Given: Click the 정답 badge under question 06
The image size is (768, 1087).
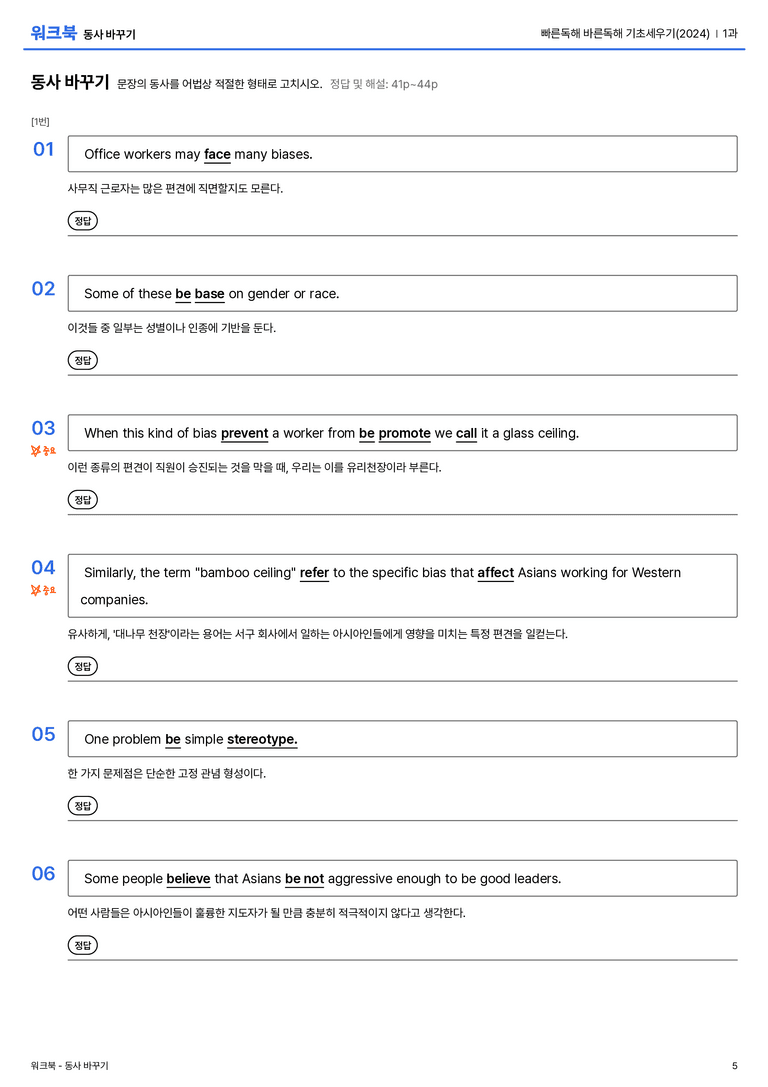Looking at the screenshot, I should coord(82,945).
